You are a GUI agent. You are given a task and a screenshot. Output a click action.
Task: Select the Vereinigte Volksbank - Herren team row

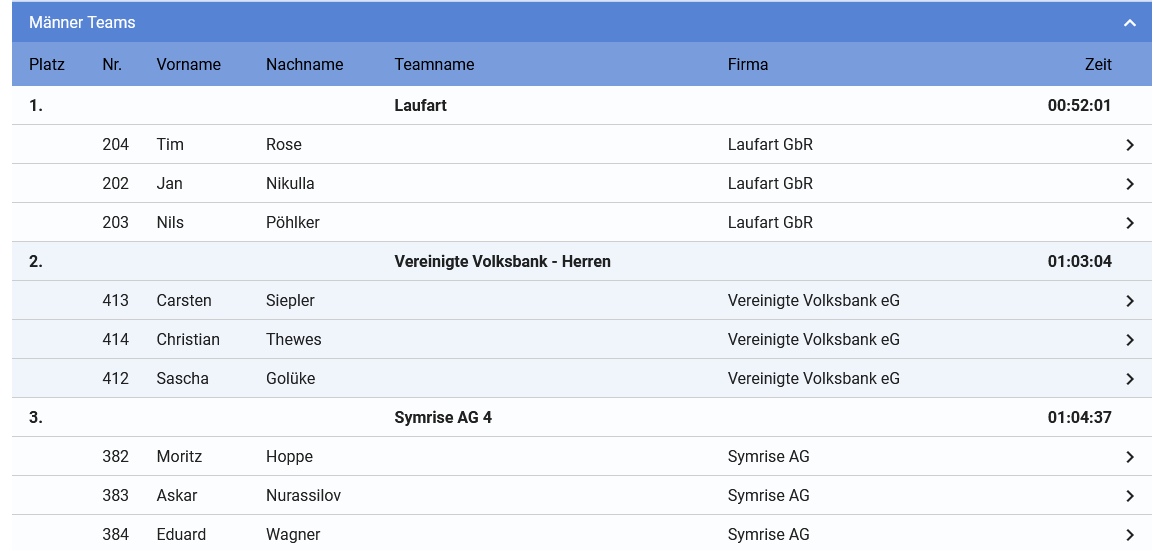[582, 261]
